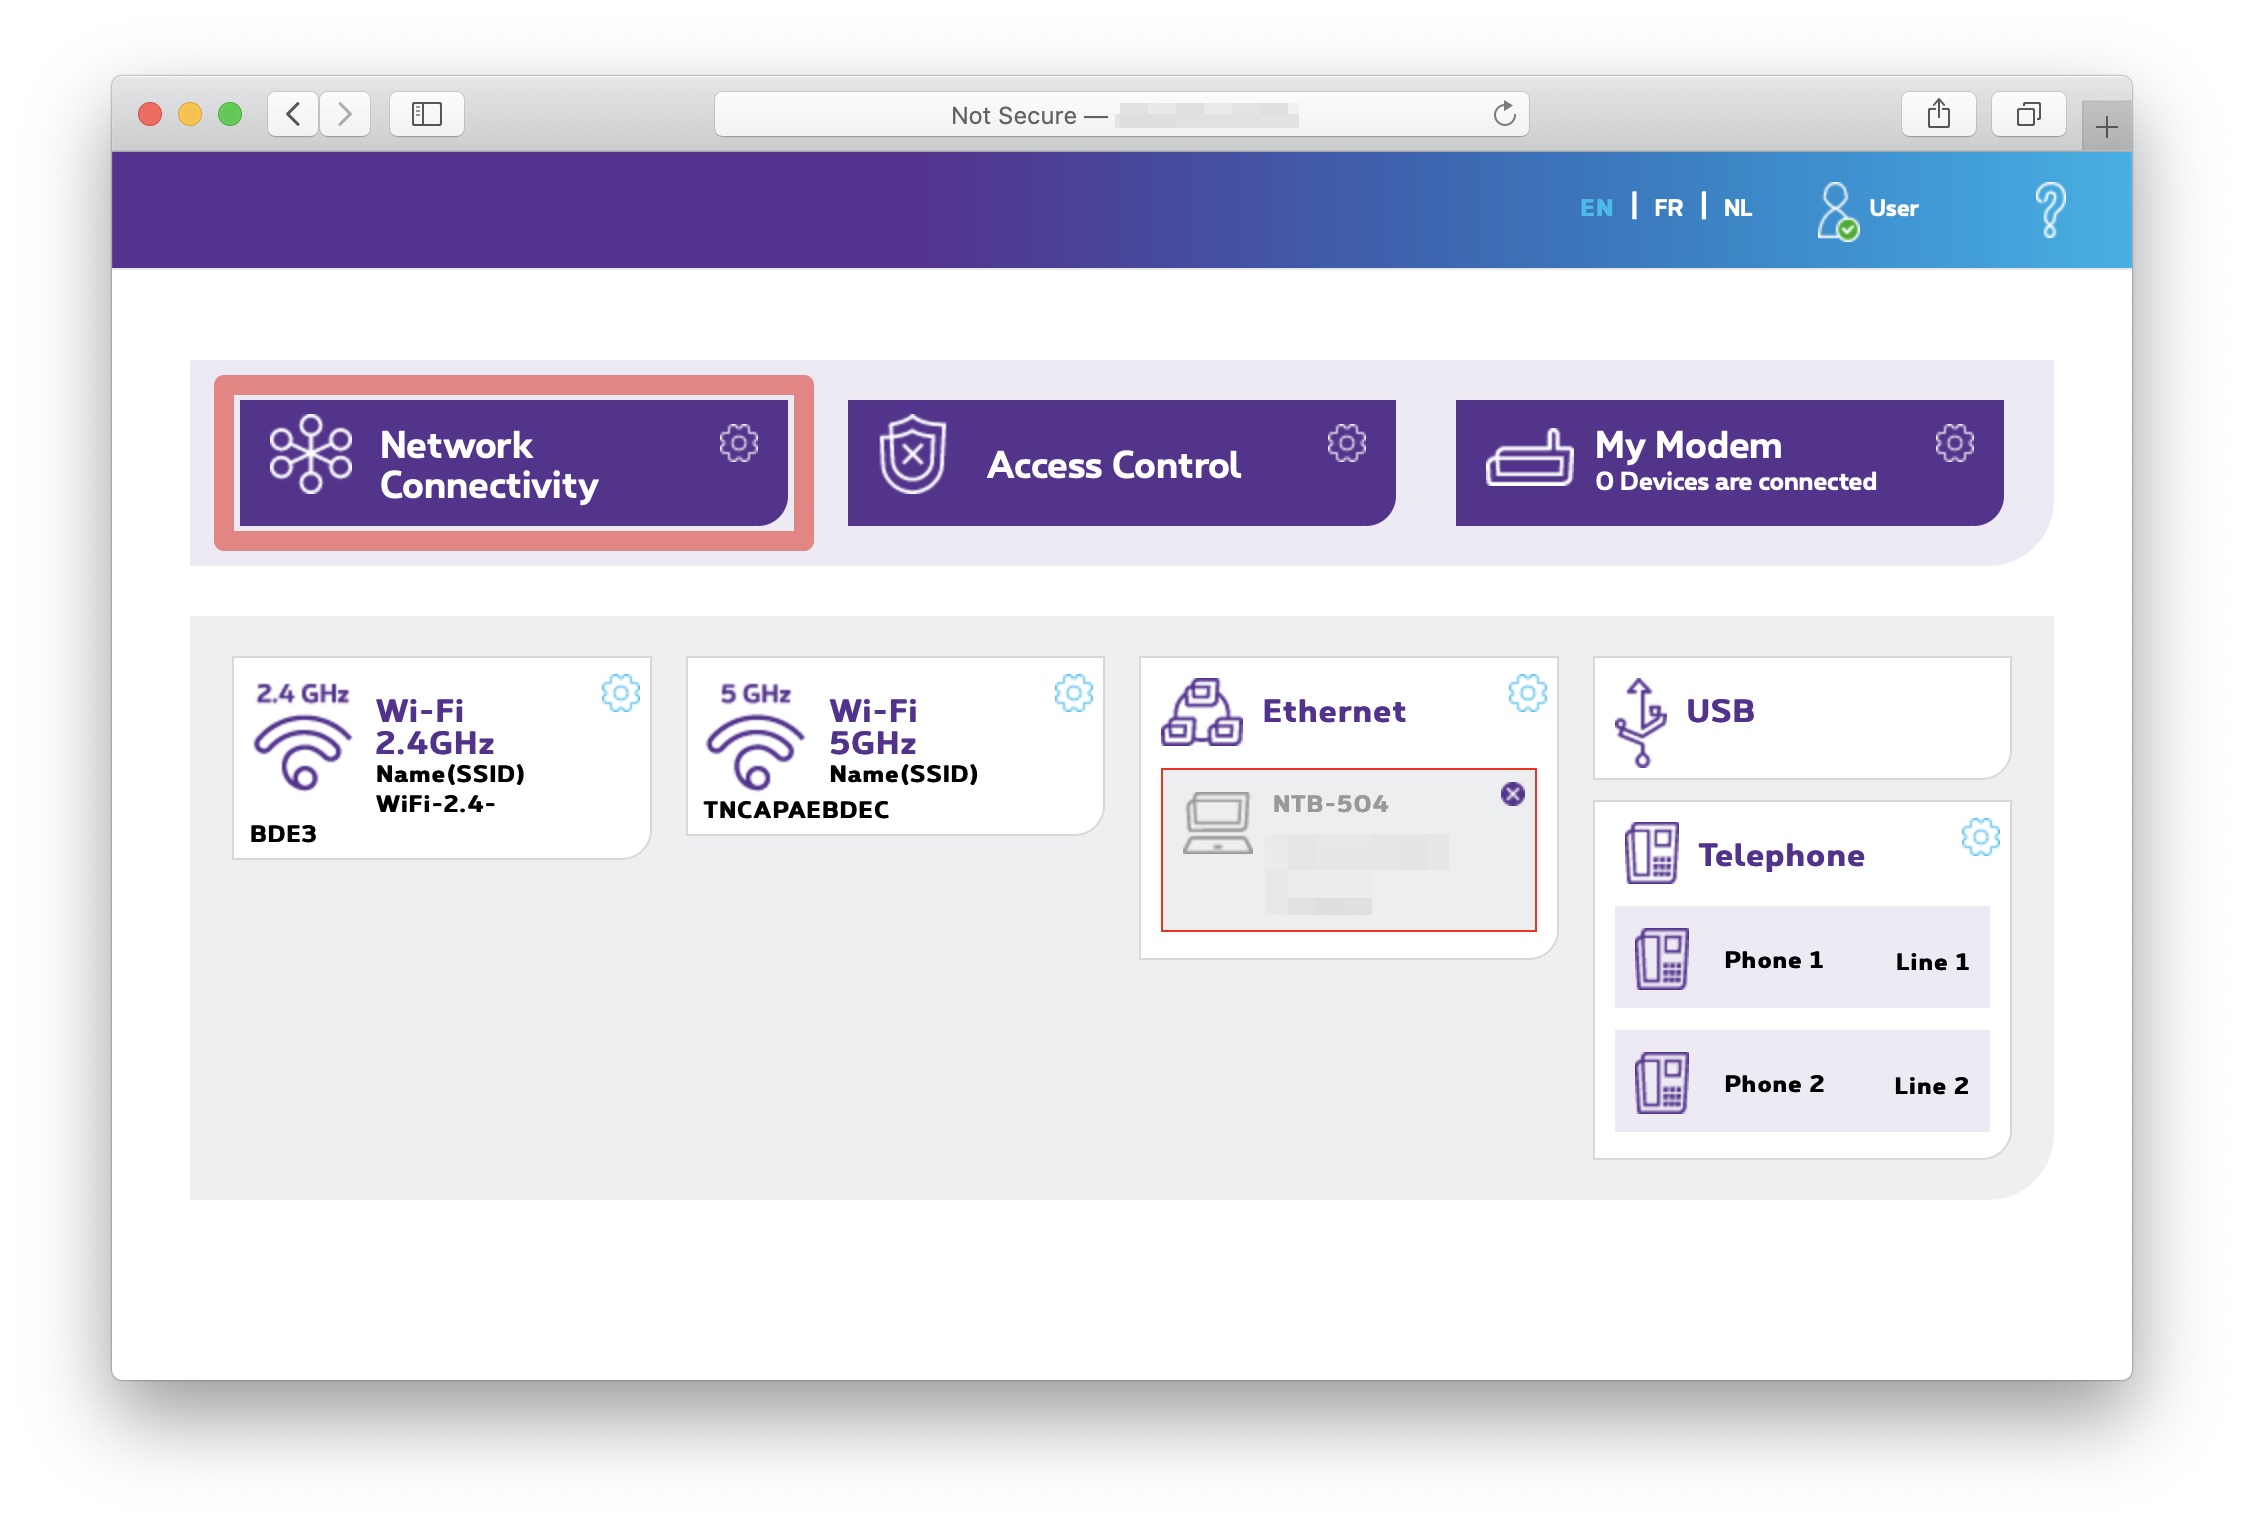The width and height of the screenshot is (2244, 1528).
Task: Click the WiFi-2.4- SSID text
Action: [x=435, y=804]
